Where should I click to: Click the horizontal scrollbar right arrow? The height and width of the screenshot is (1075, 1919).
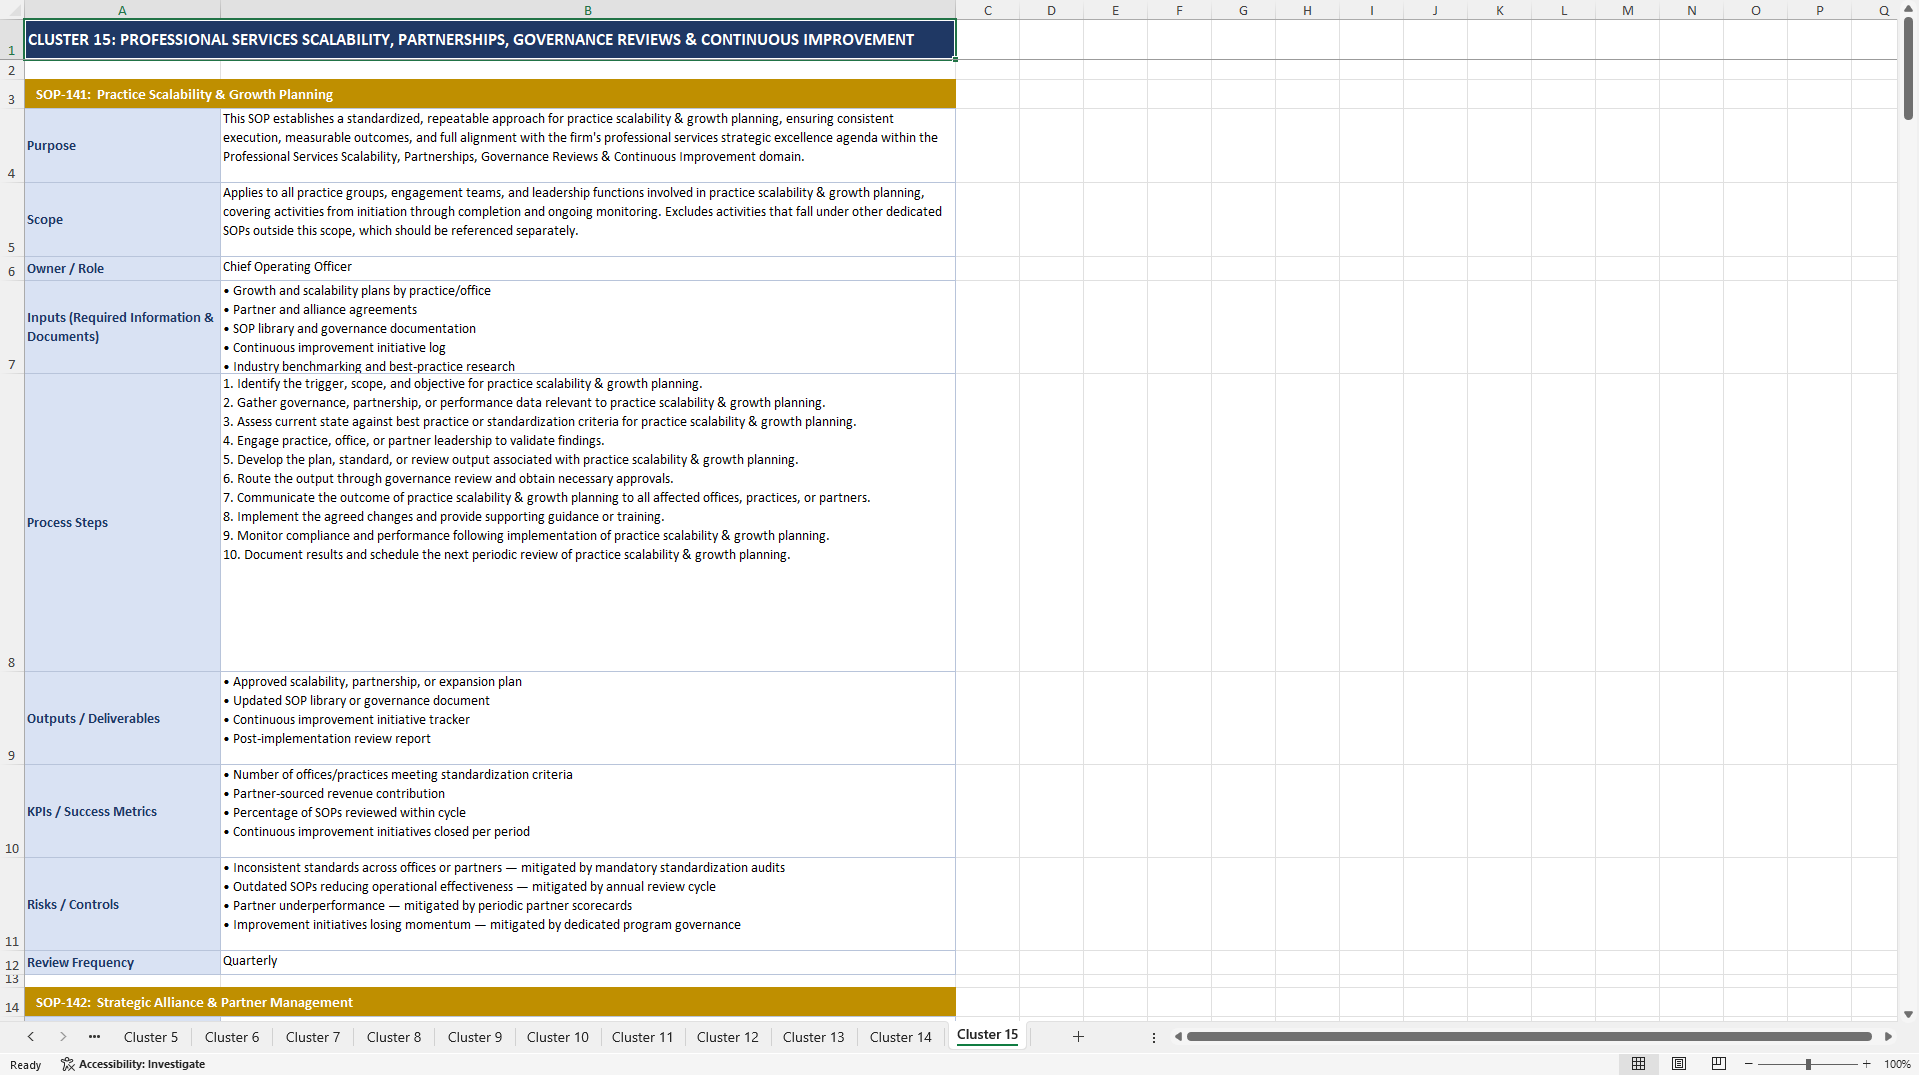pos(1888,1037)
